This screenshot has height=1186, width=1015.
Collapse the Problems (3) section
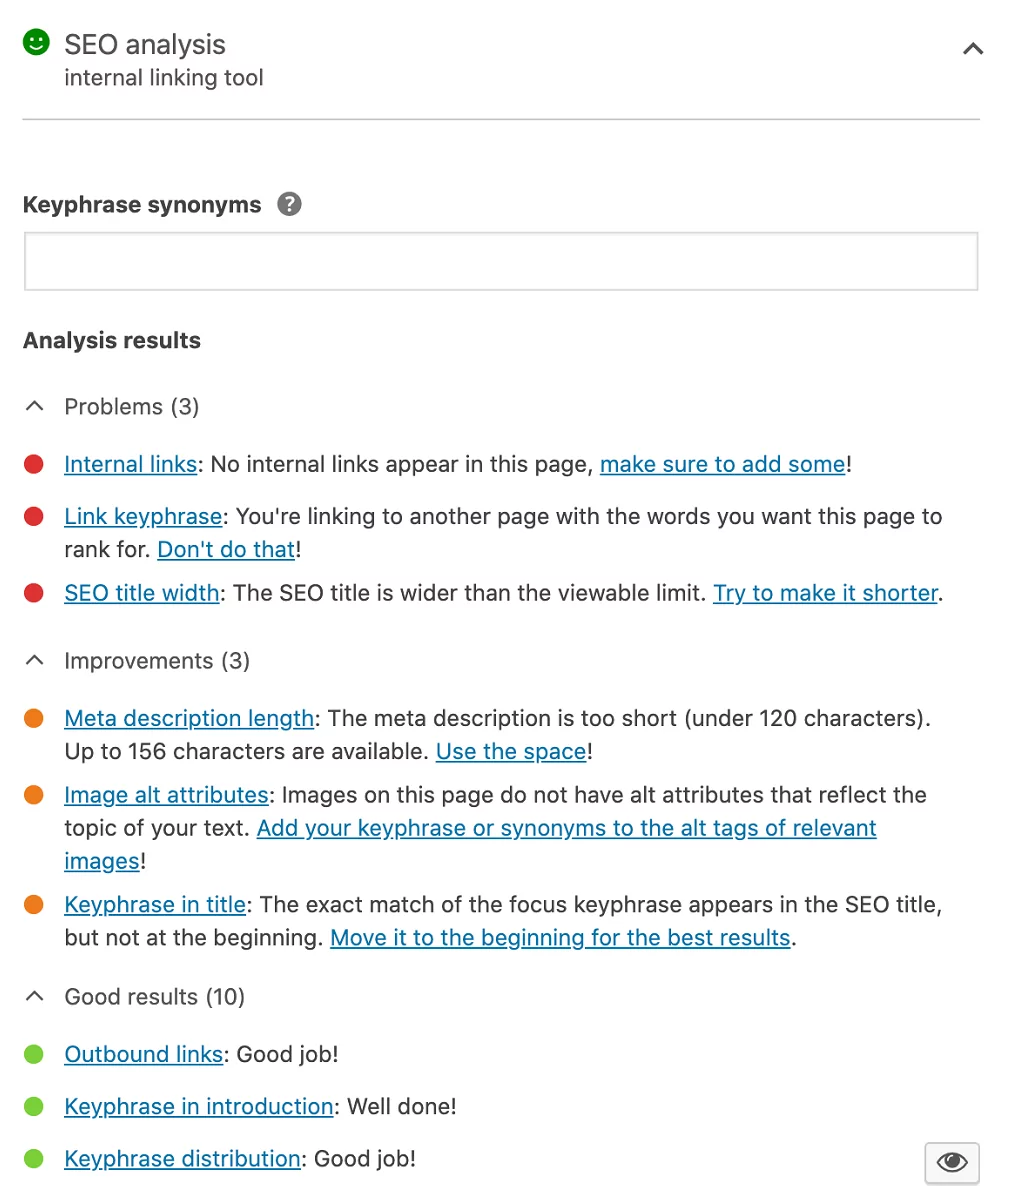(x=35, y=407)
